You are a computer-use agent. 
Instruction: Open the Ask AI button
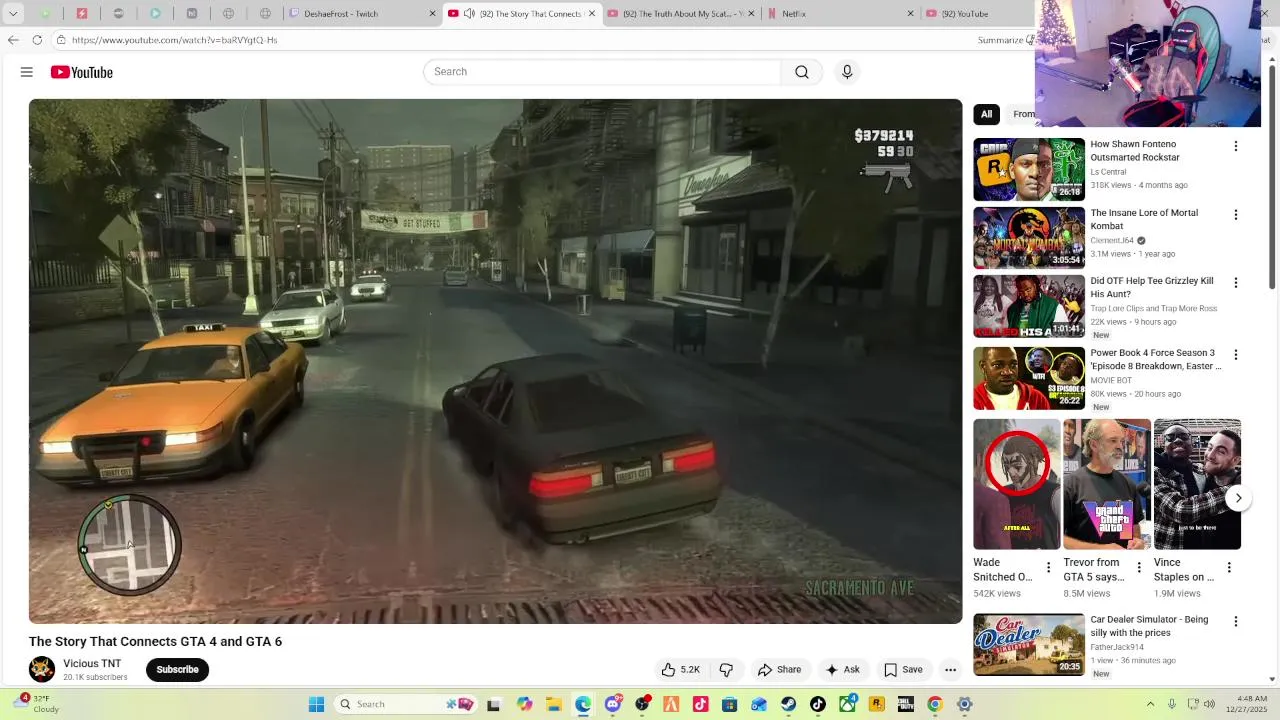coord(842,670)
